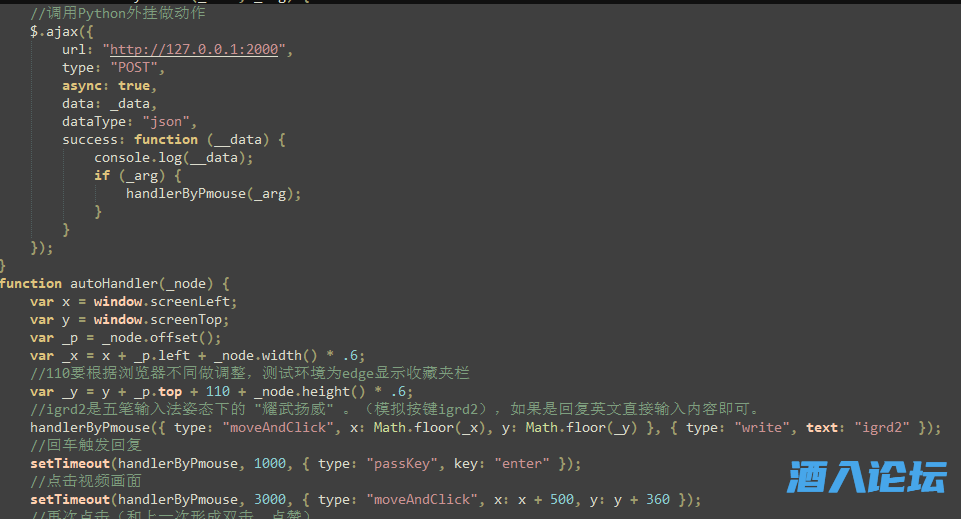
Task: Click the "data: _data," line
Action: [109, 104]
